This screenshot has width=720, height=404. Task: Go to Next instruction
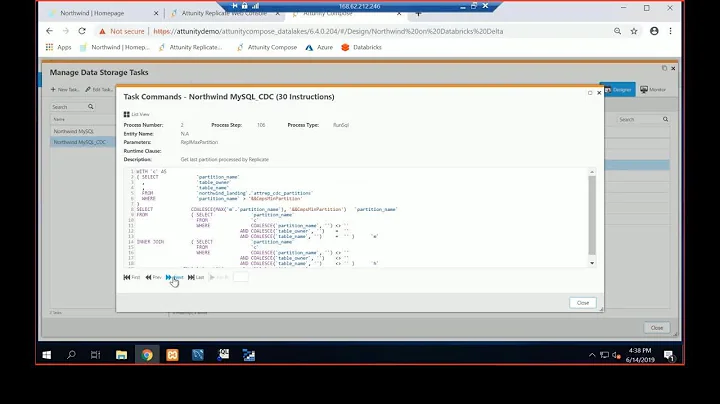[174, 277]
